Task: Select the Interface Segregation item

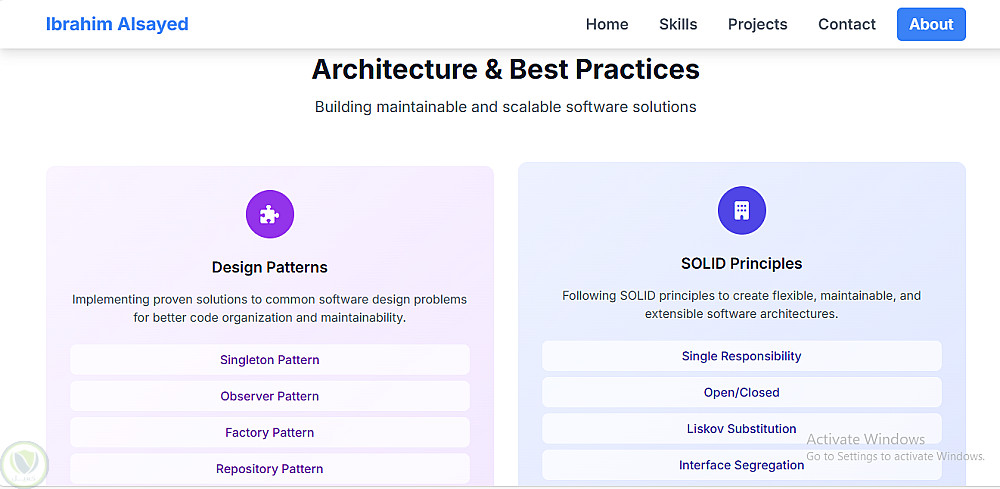Action: (x=742, y=465)
